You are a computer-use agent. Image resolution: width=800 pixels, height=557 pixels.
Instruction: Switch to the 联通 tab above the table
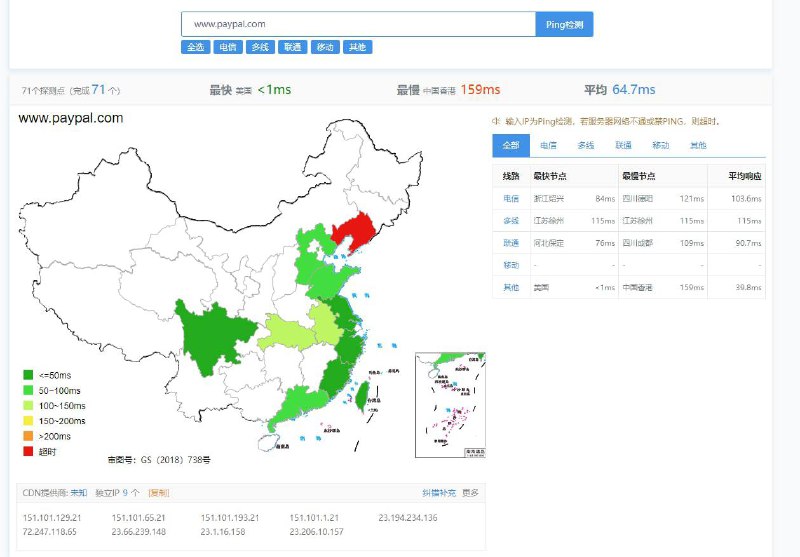coord(623,145)
